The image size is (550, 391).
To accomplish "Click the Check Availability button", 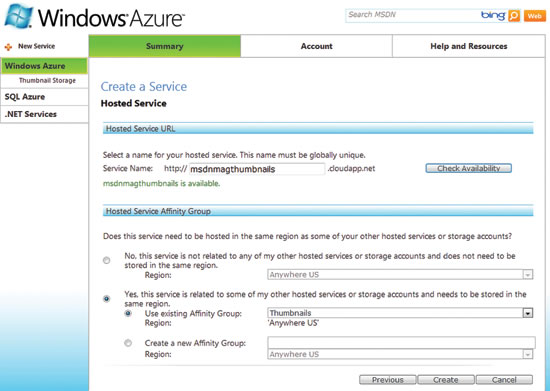I will point(469,168).
